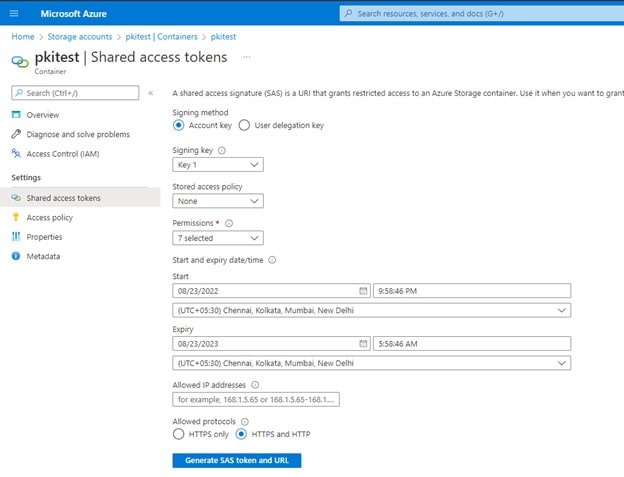Choose HTTPS only protocol option

click(x=179, y=434)
